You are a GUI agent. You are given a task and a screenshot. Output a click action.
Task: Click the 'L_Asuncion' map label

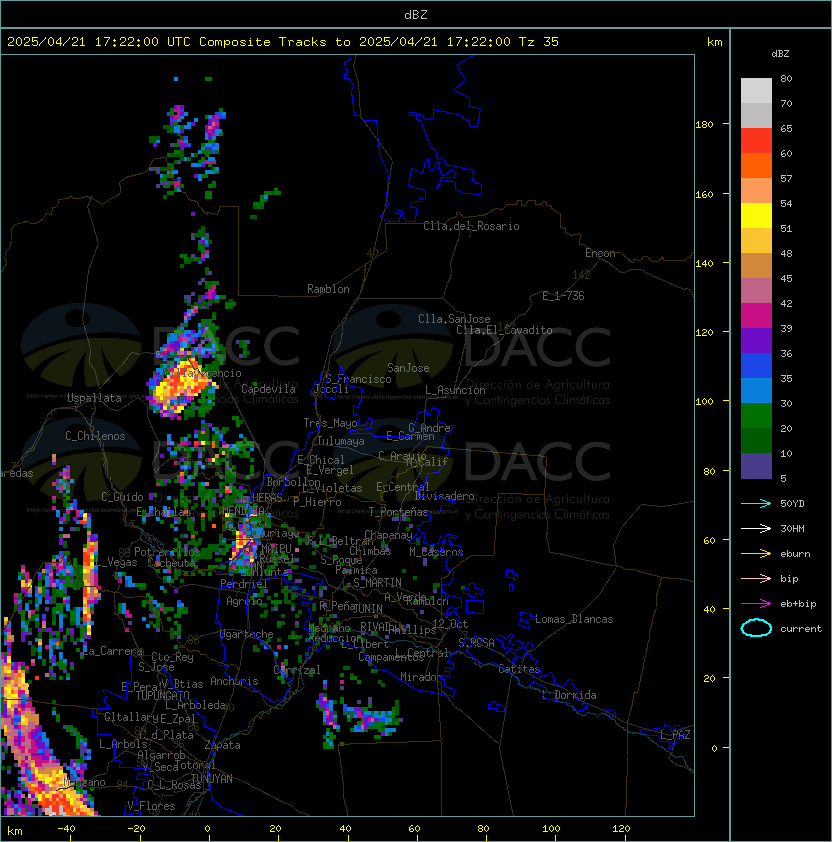click(455, 390)
